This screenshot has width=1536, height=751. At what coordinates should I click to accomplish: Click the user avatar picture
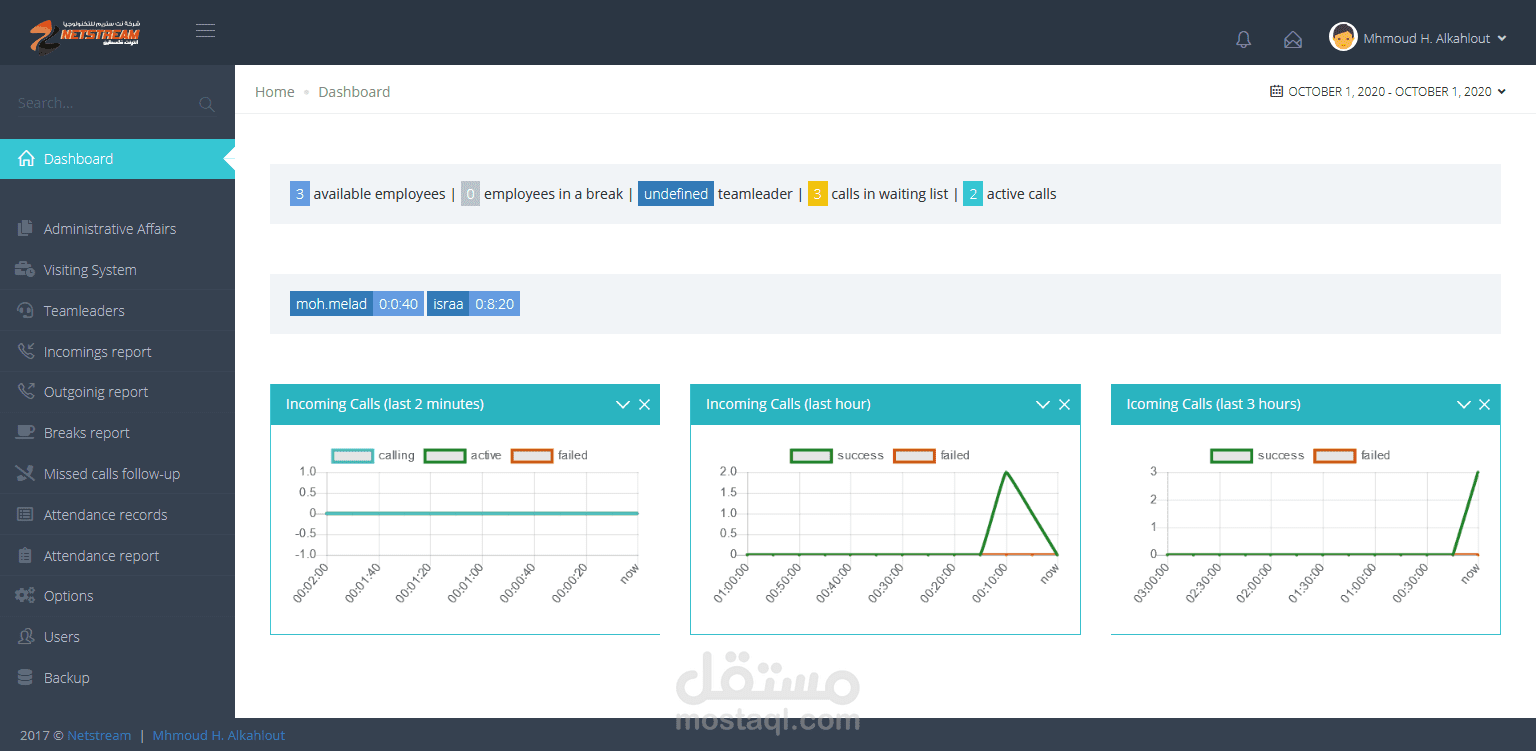point(1343,37)
